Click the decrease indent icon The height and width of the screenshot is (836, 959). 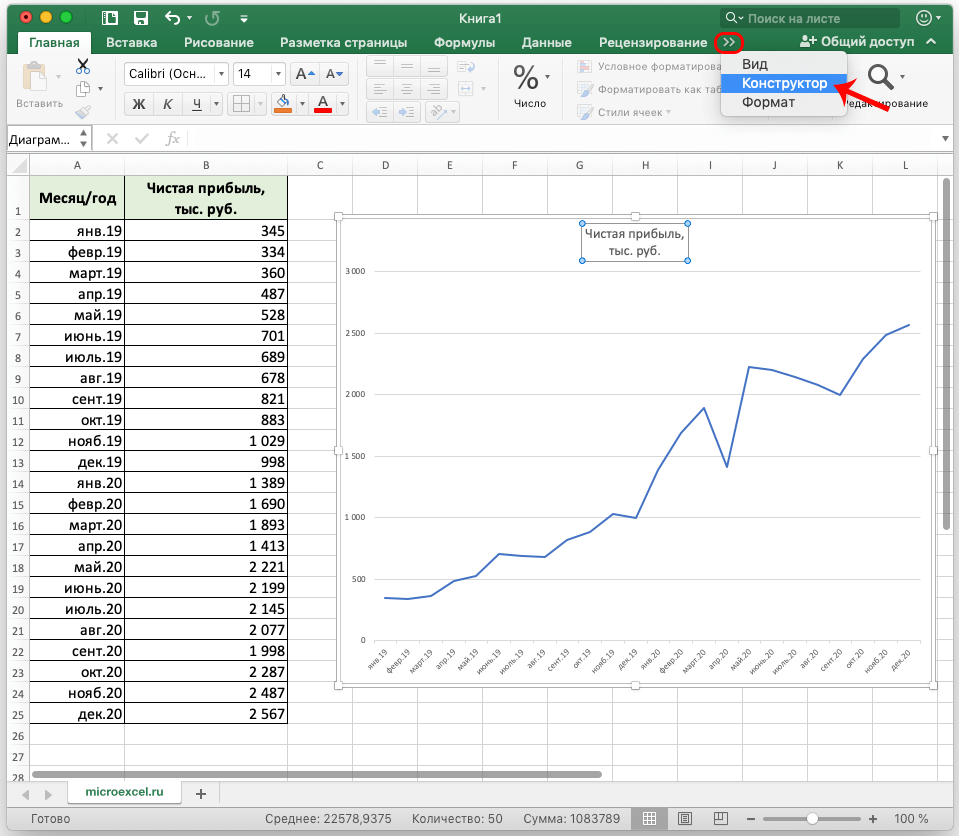380,112
